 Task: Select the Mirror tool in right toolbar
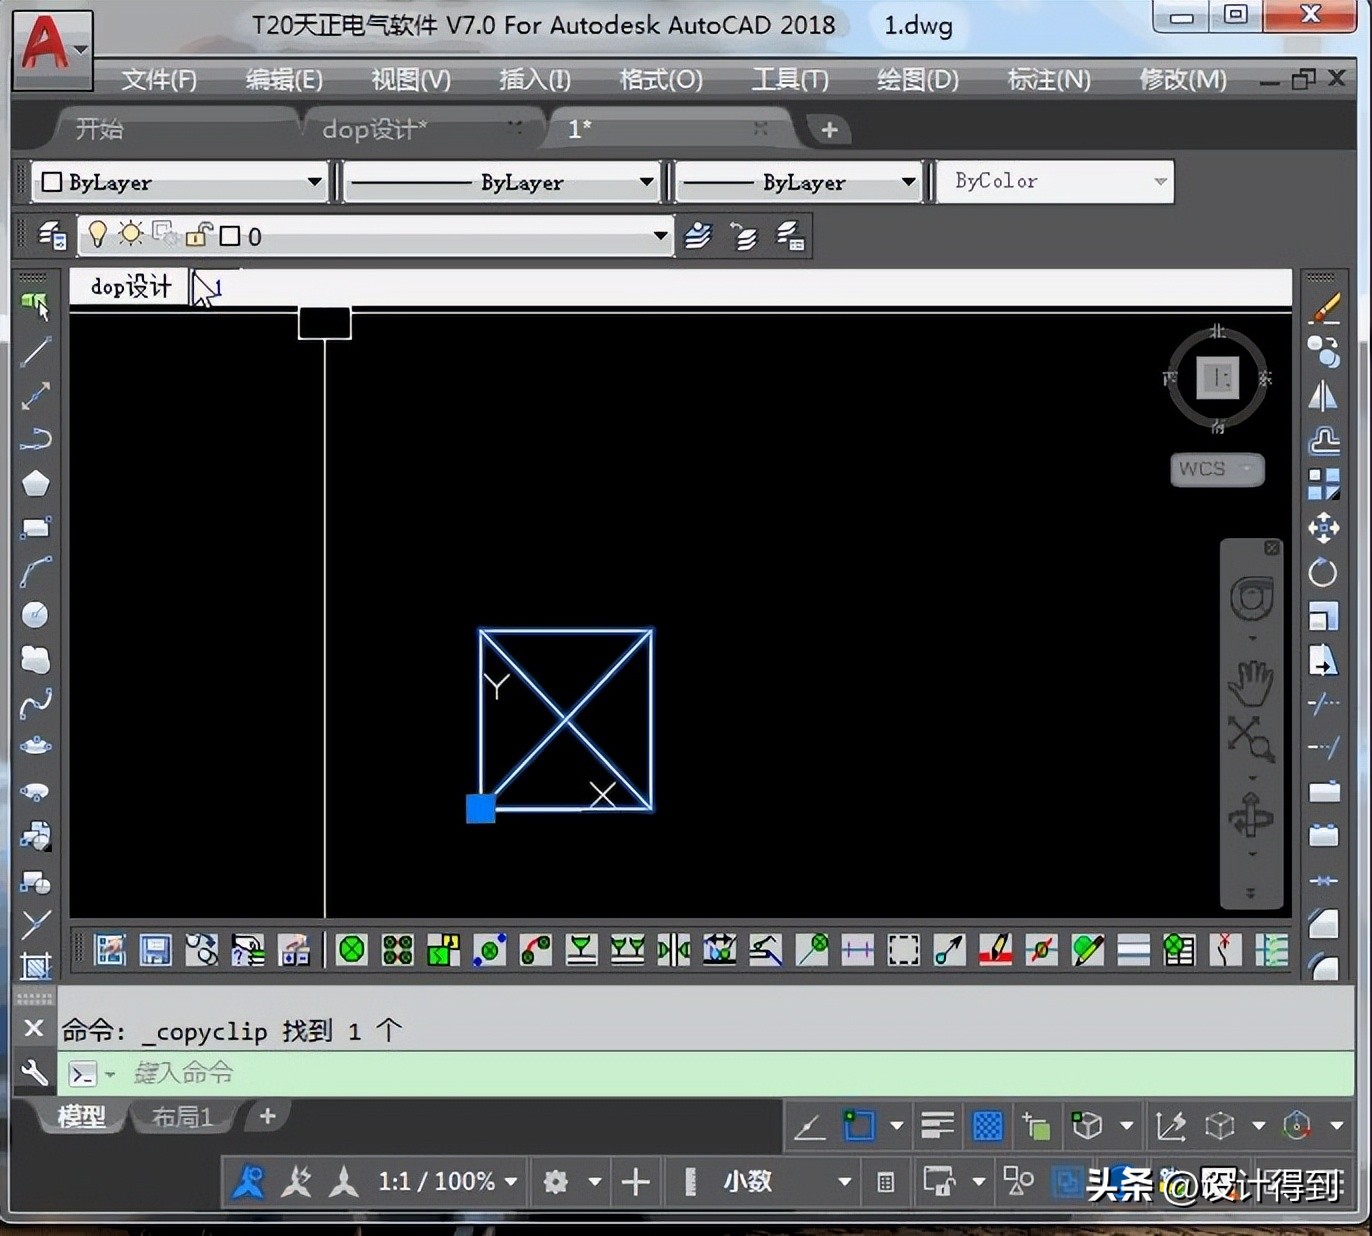click(1323, 396)
